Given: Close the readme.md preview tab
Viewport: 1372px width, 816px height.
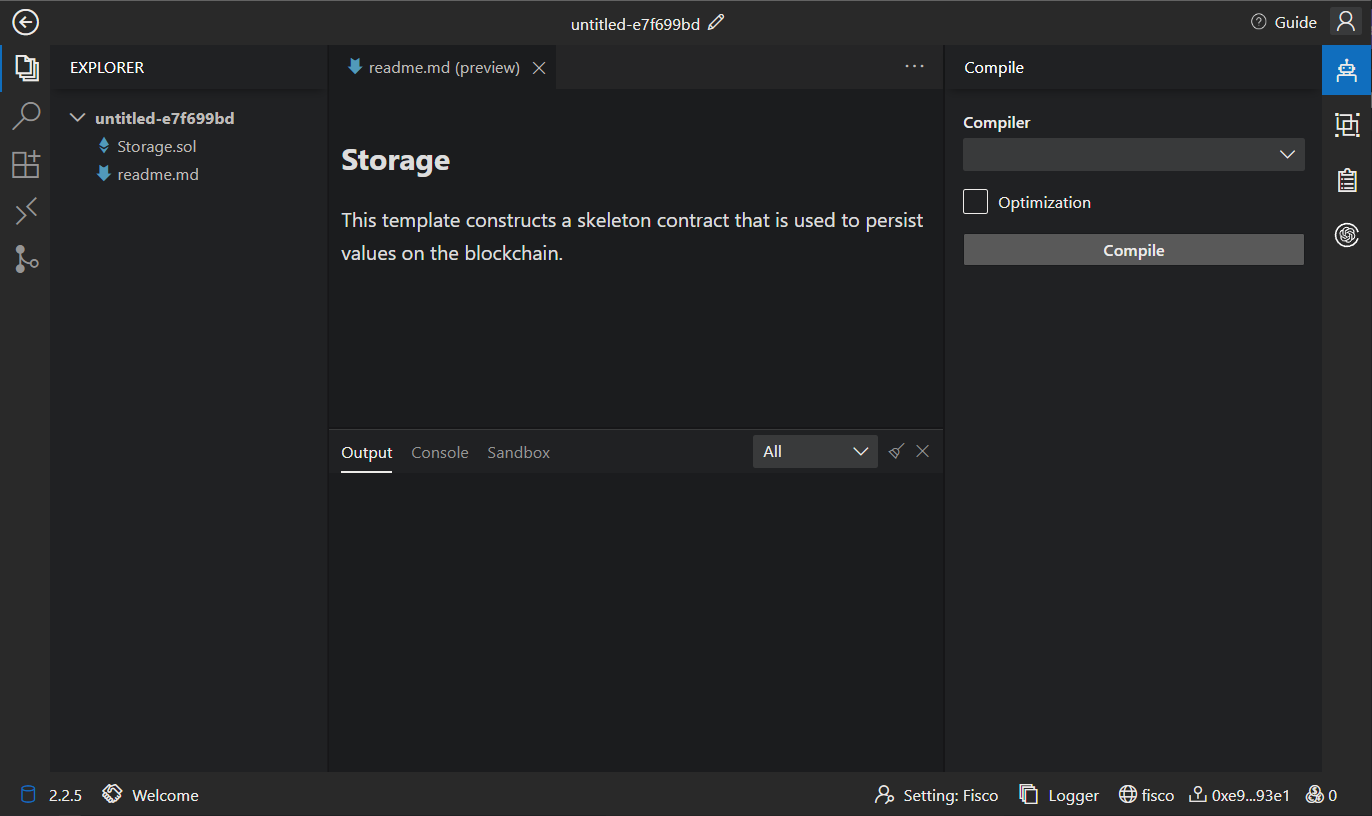Looking at the screenshot, I should coord(539,68).
